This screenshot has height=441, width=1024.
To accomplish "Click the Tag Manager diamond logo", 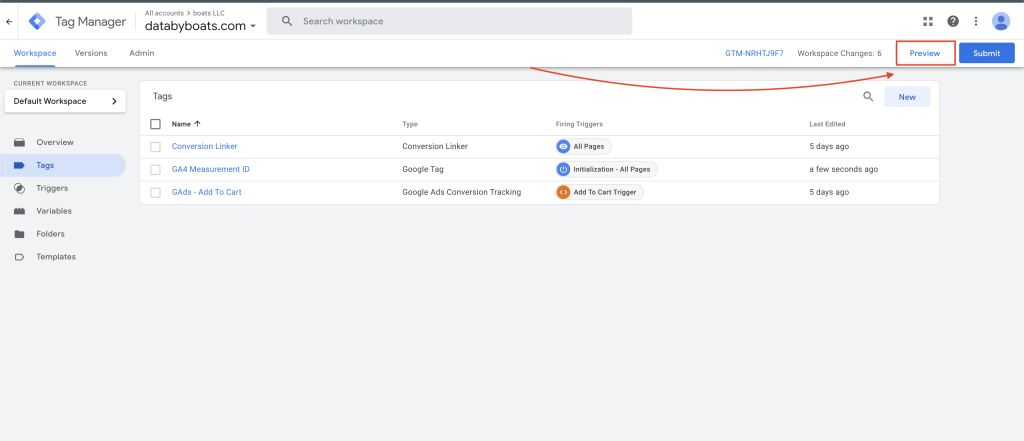I will pos(37,22).
